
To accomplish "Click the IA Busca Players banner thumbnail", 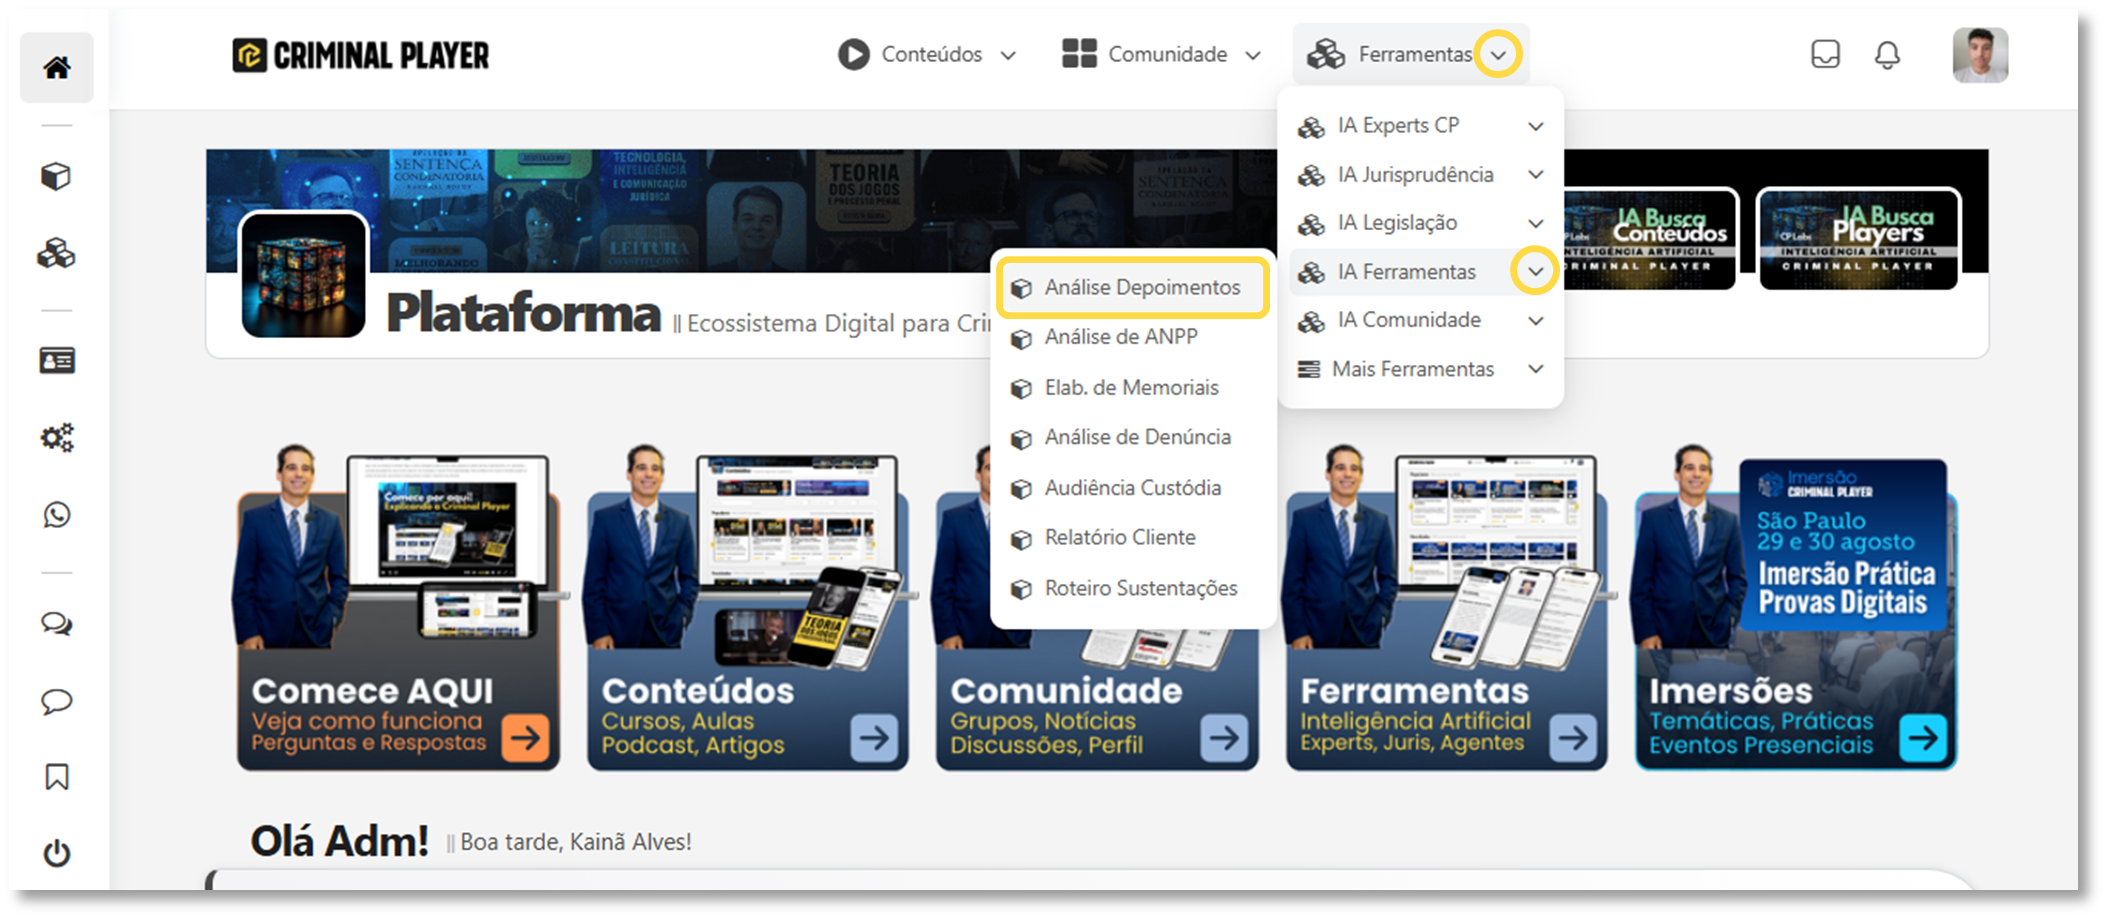I will coord(1858,239).
